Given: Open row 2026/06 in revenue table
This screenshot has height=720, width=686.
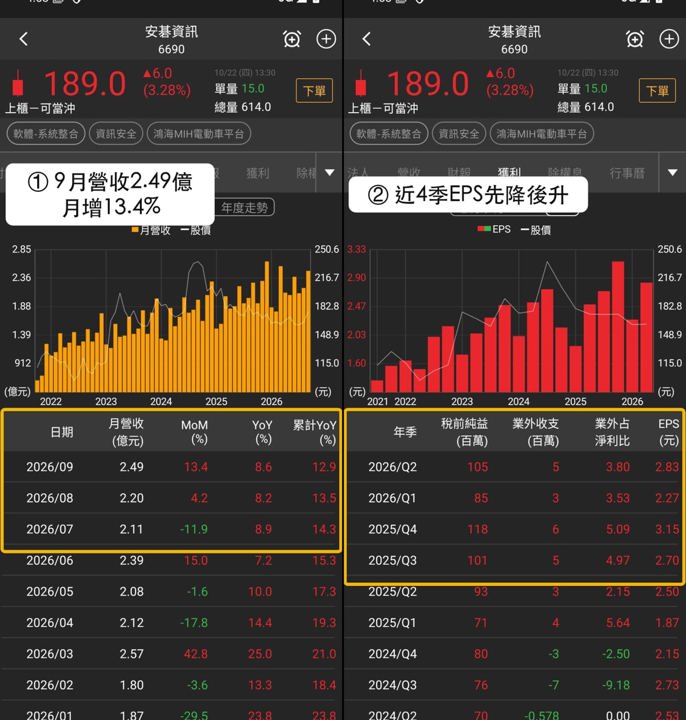Looking at the screenshot, I should pyautogui.click(x=171, y=560).
